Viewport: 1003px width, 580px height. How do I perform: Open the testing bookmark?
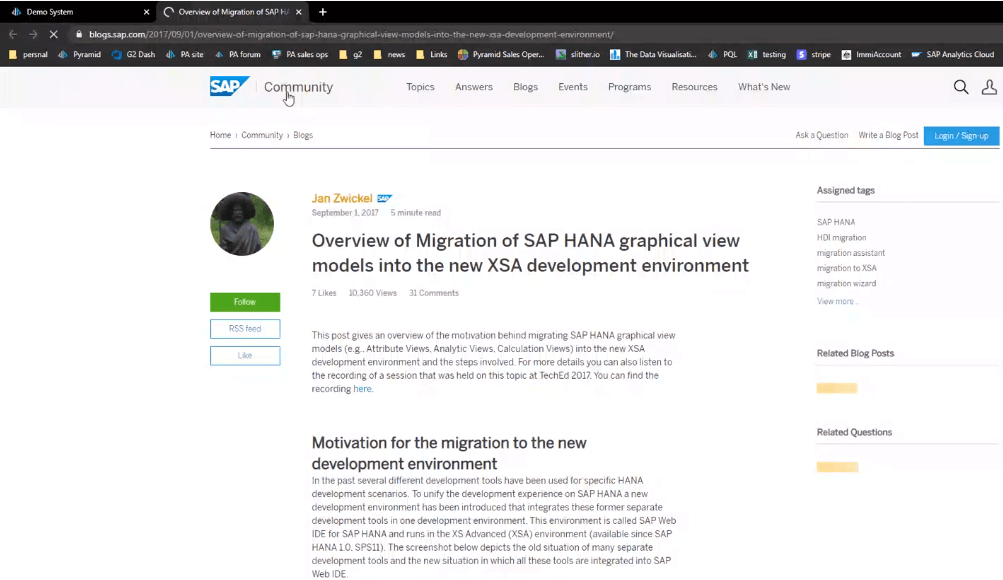pos(766,54)
